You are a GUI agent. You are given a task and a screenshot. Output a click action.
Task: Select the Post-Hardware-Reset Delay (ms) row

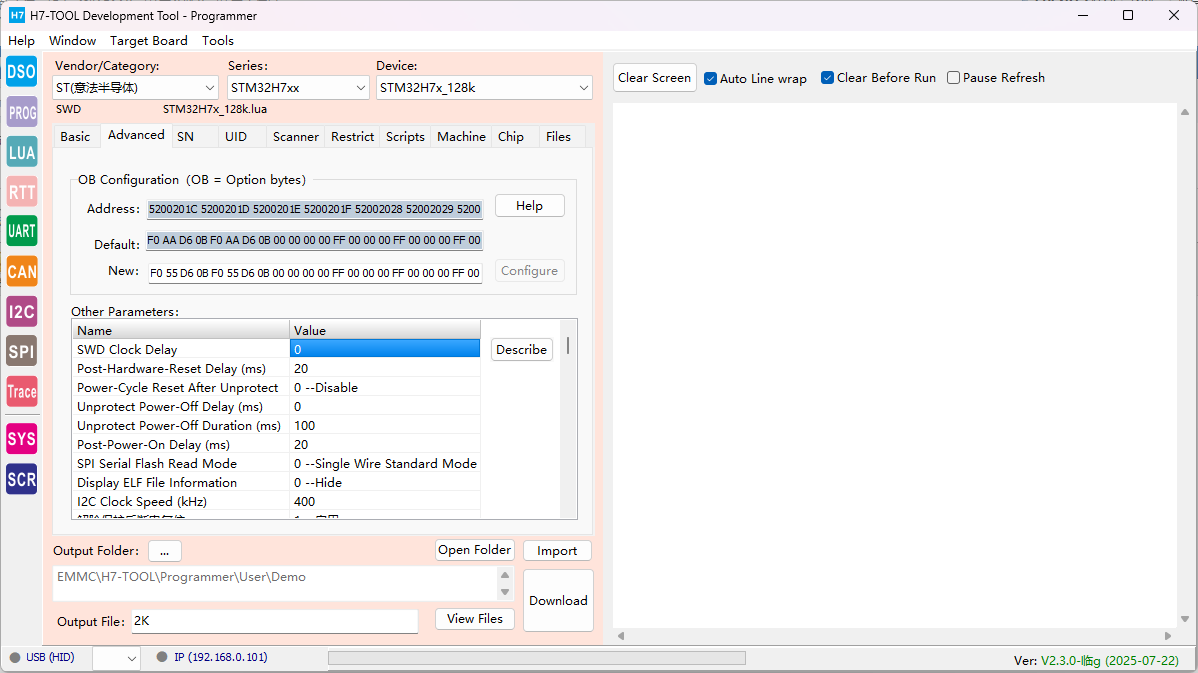(x=277, y=368)
